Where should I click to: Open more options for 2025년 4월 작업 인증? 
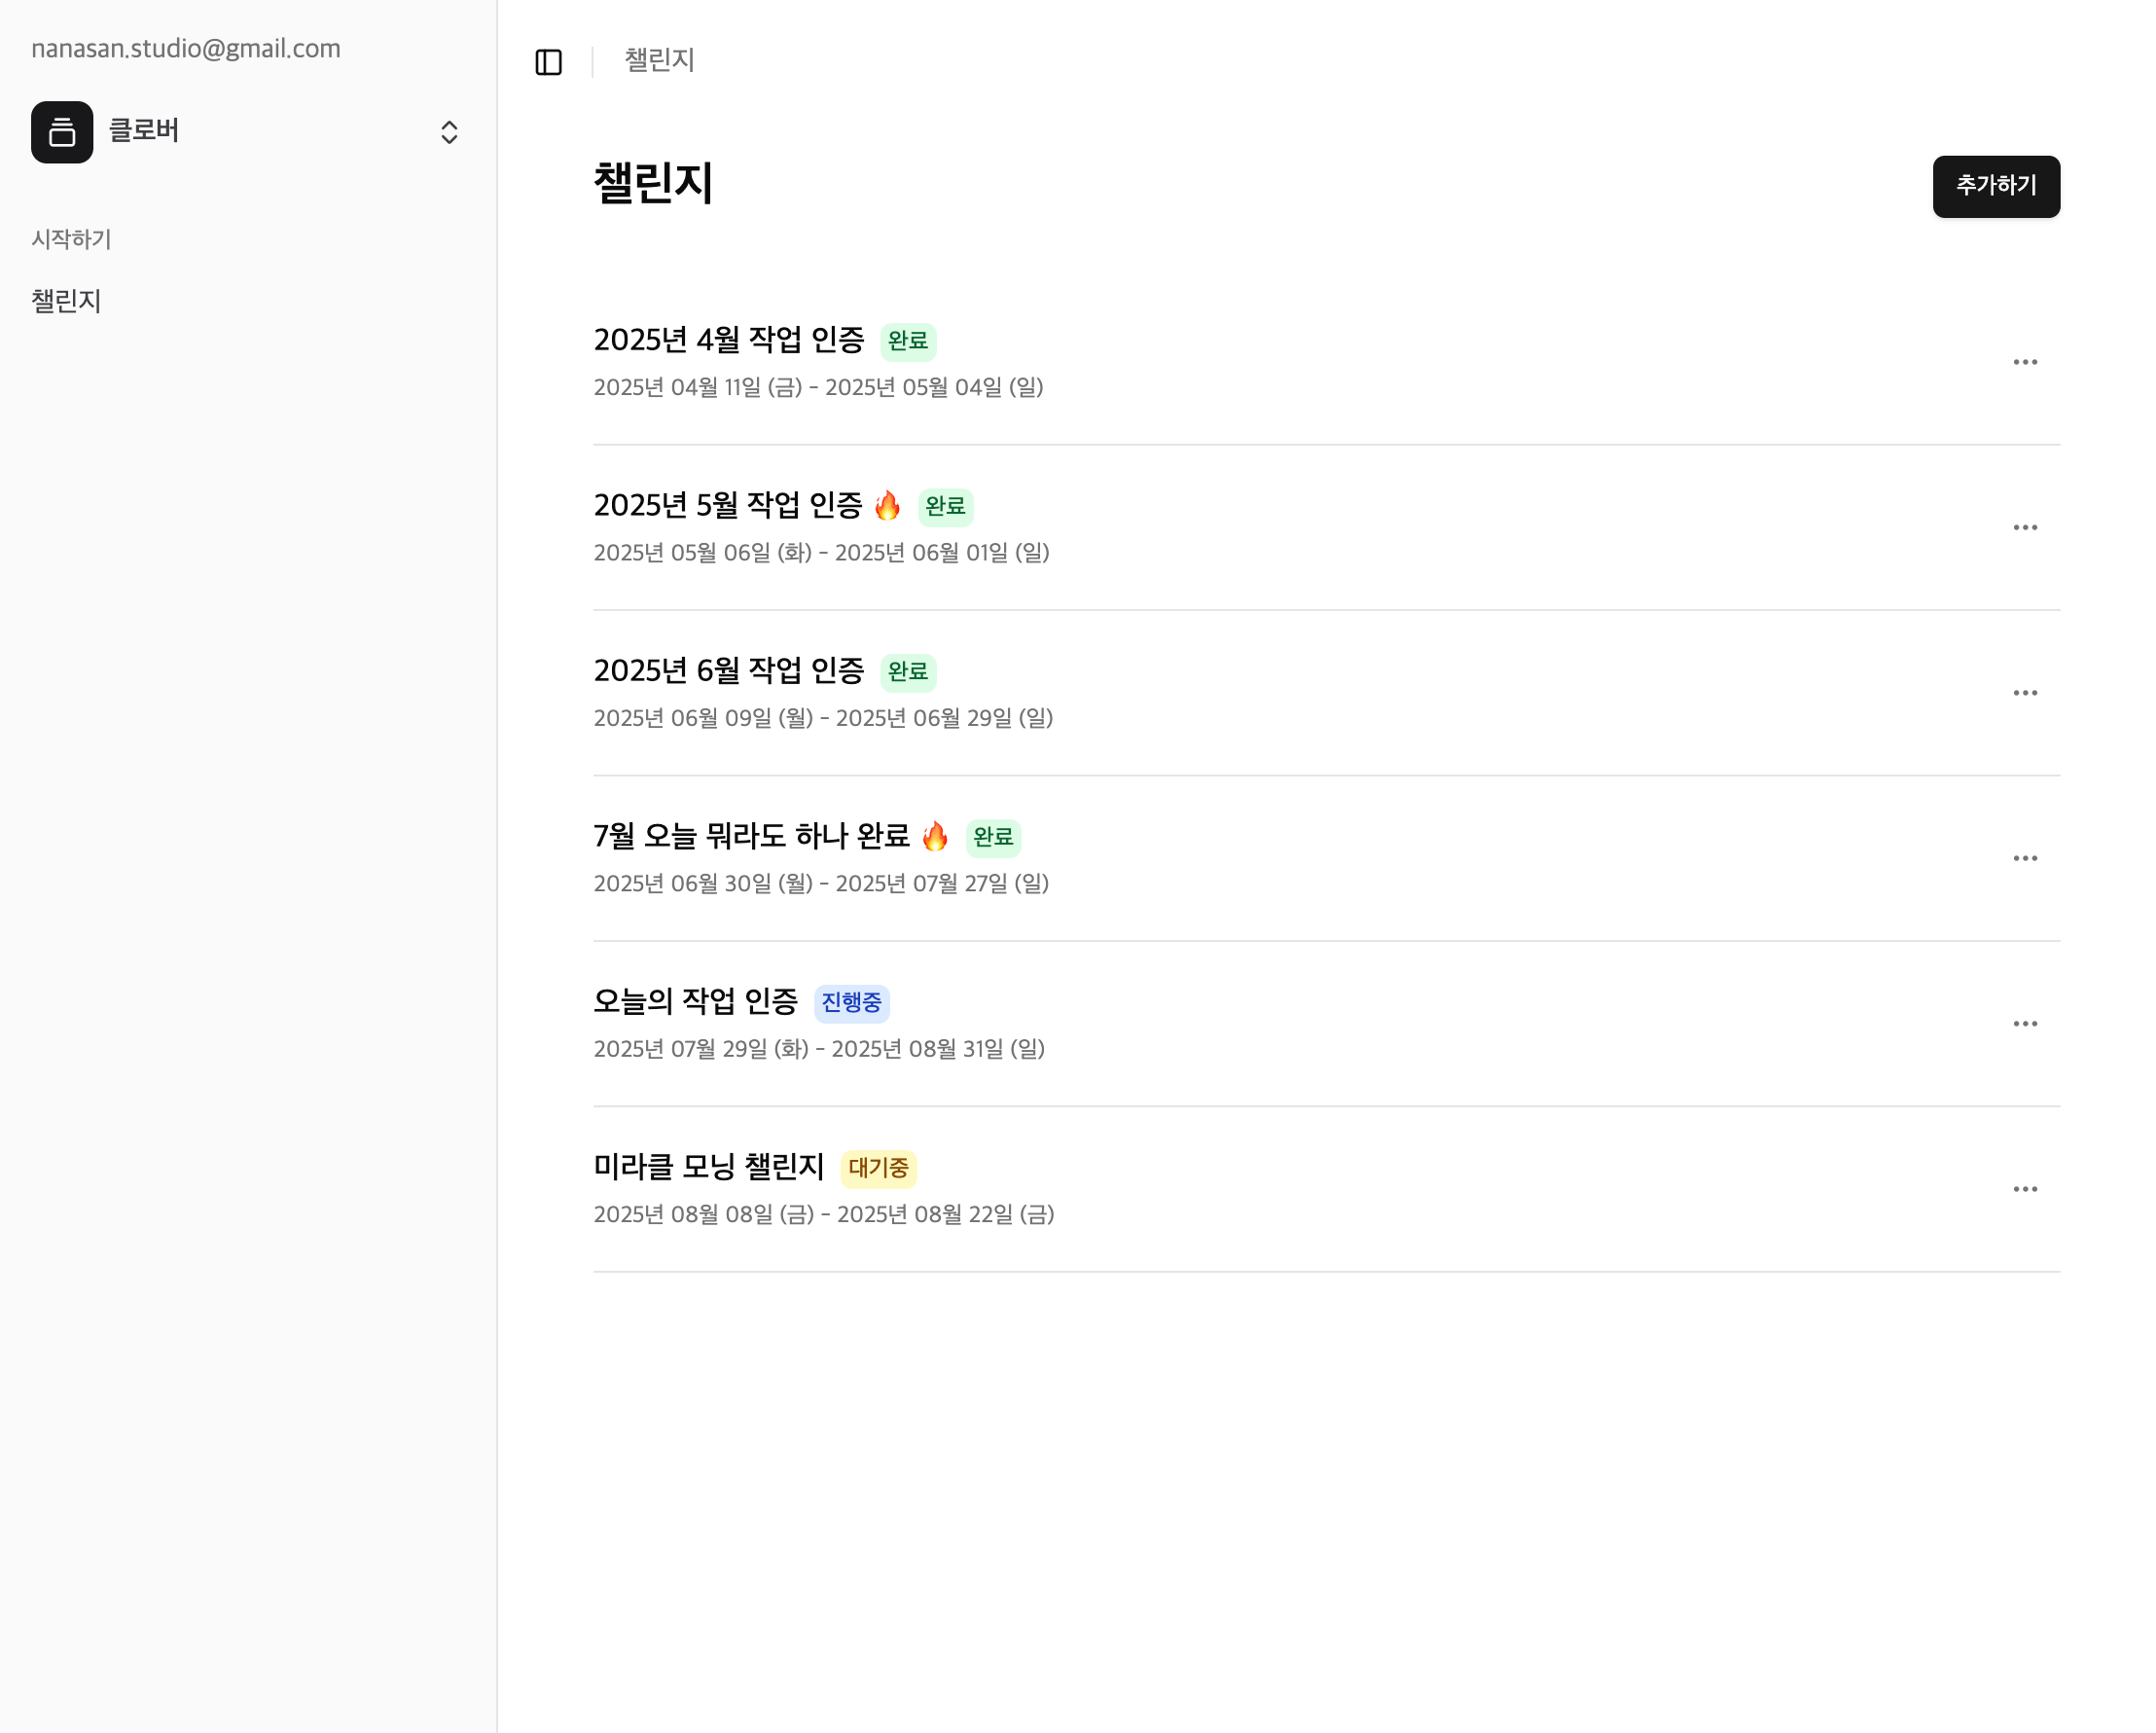2024,362
